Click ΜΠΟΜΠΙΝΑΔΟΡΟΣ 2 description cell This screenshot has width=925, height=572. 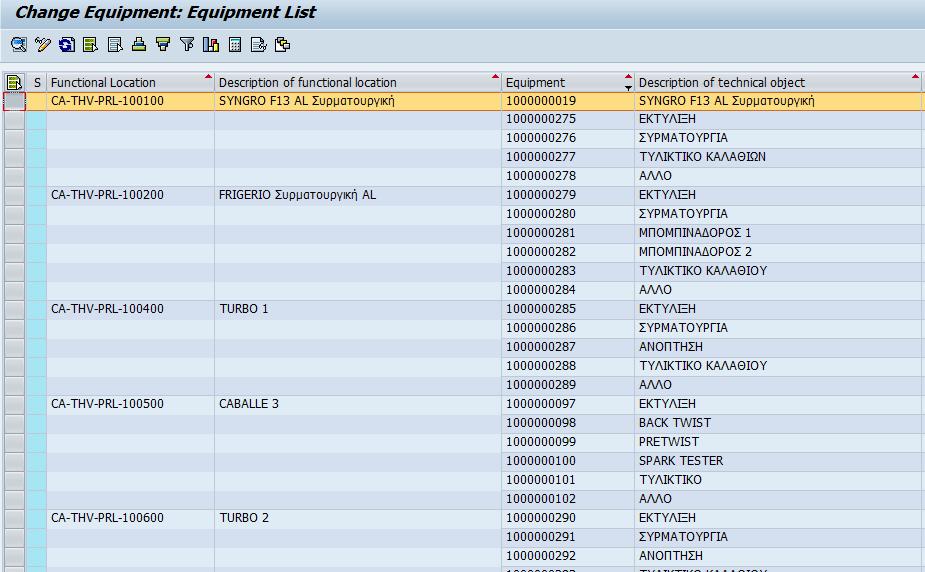[778, 252]
